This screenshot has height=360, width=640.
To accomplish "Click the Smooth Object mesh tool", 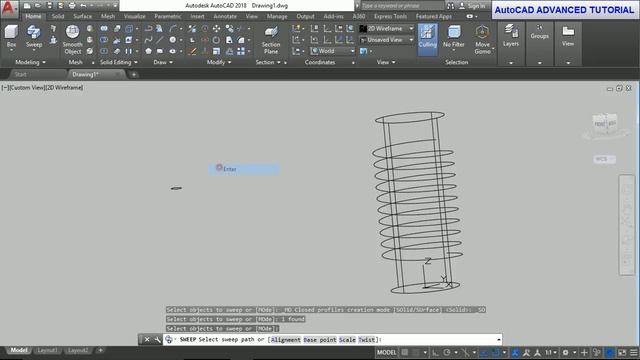I will (73, 40).
